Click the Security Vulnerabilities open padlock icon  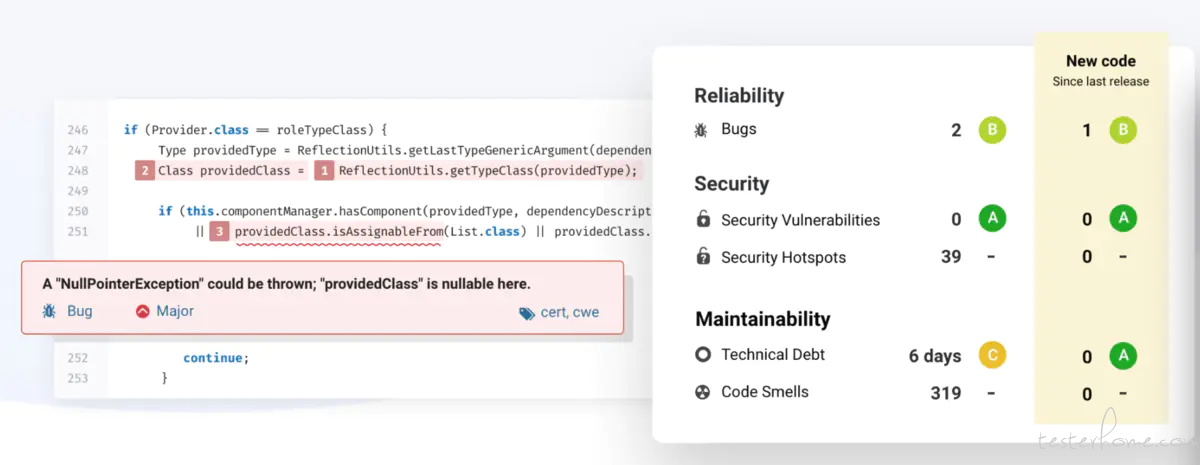click(703, 219)
